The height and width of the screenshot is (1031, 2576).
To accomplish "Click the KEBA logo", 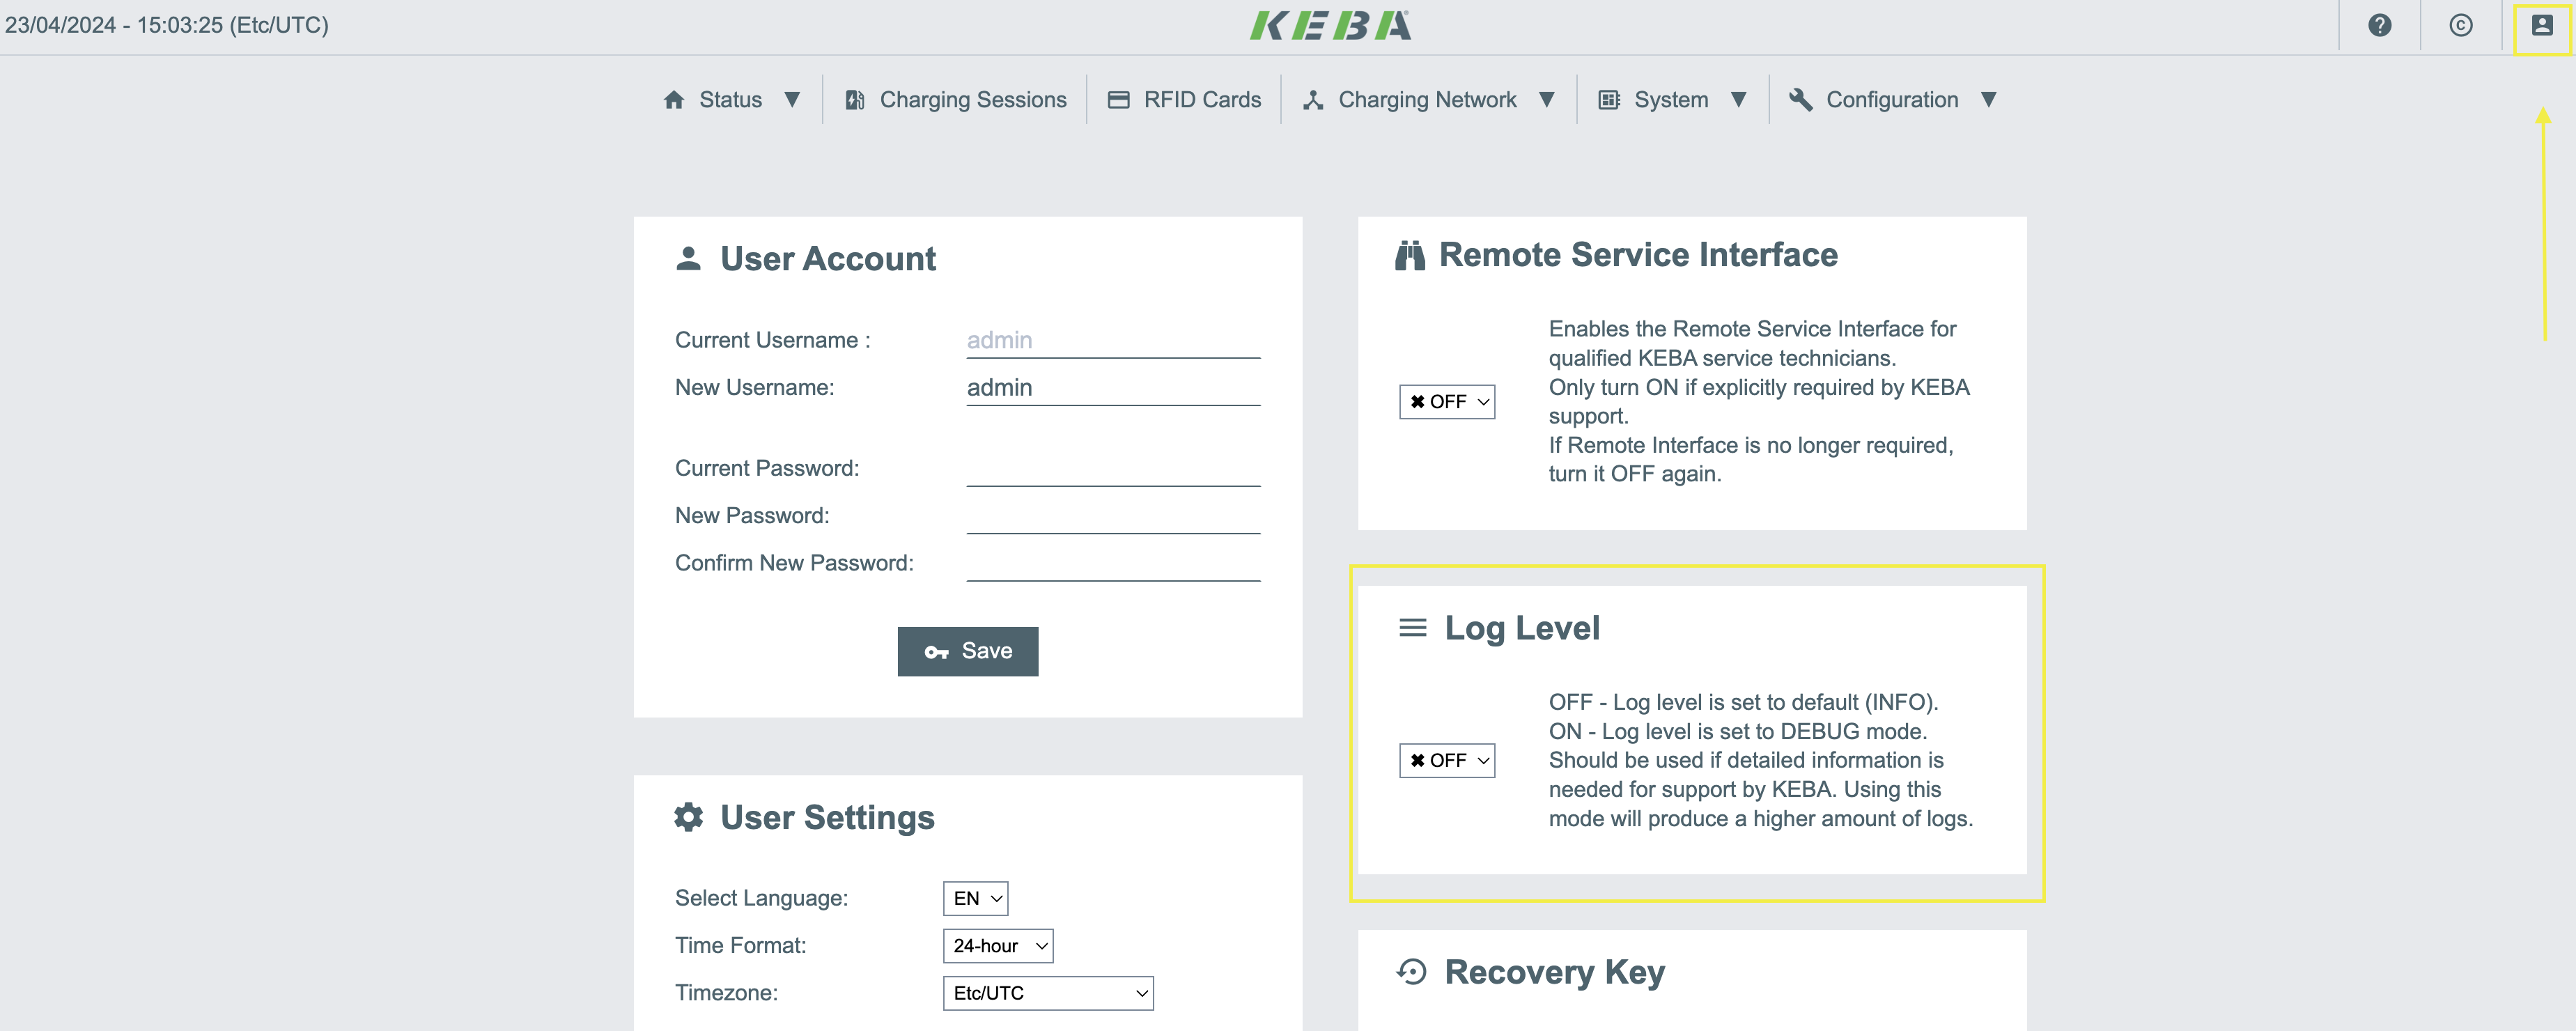I will [1330, 25].
